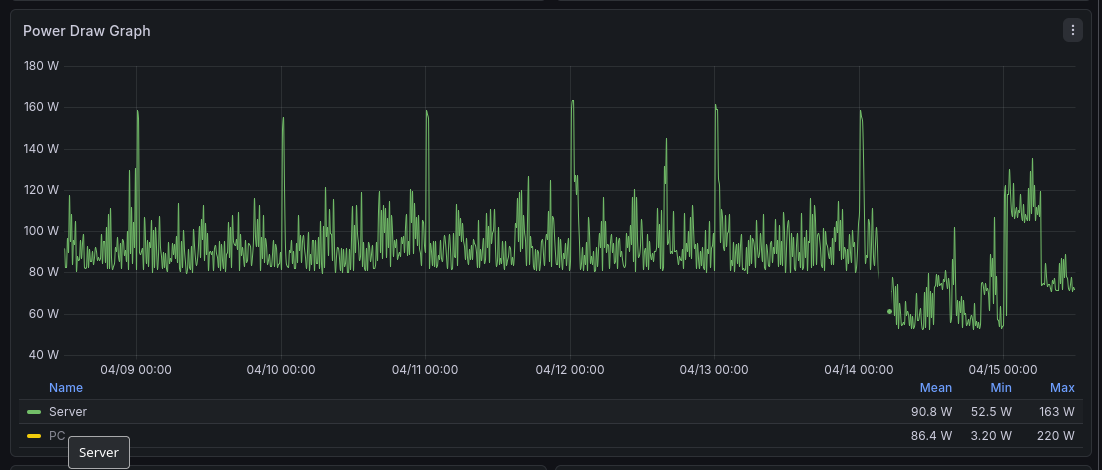Toggle Server series via its legend label
The height and width of the screenshot is (470, 1102).
[68, 412]
